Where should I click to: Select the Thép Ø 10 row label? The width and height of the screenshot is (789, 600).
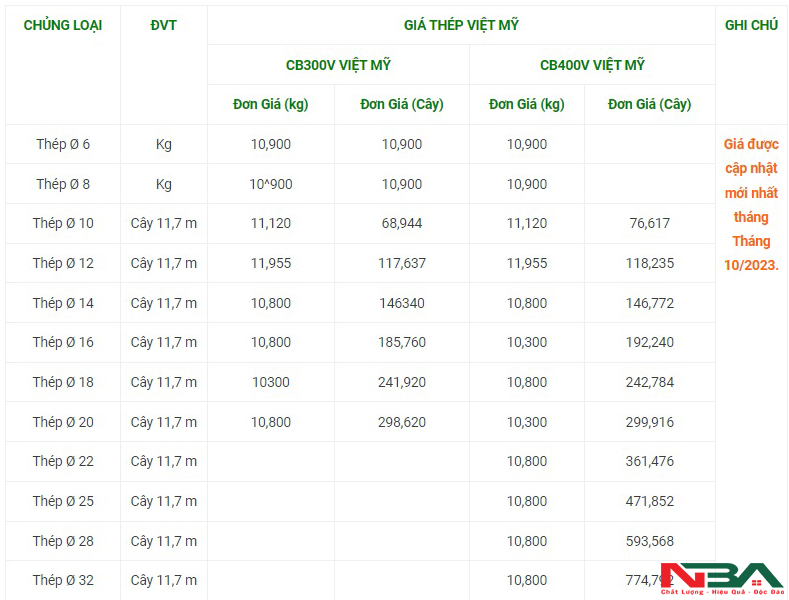[x=63, y=223]
